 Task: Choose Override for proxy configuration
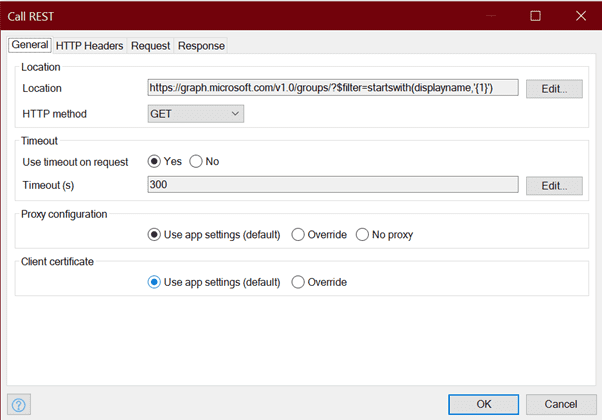click(319, 235)
